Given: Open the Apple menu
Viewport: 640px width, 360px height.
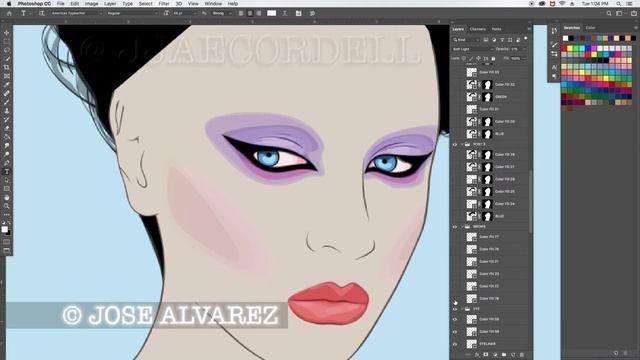Looking at the screenshot, I should (x=9, y=4).
